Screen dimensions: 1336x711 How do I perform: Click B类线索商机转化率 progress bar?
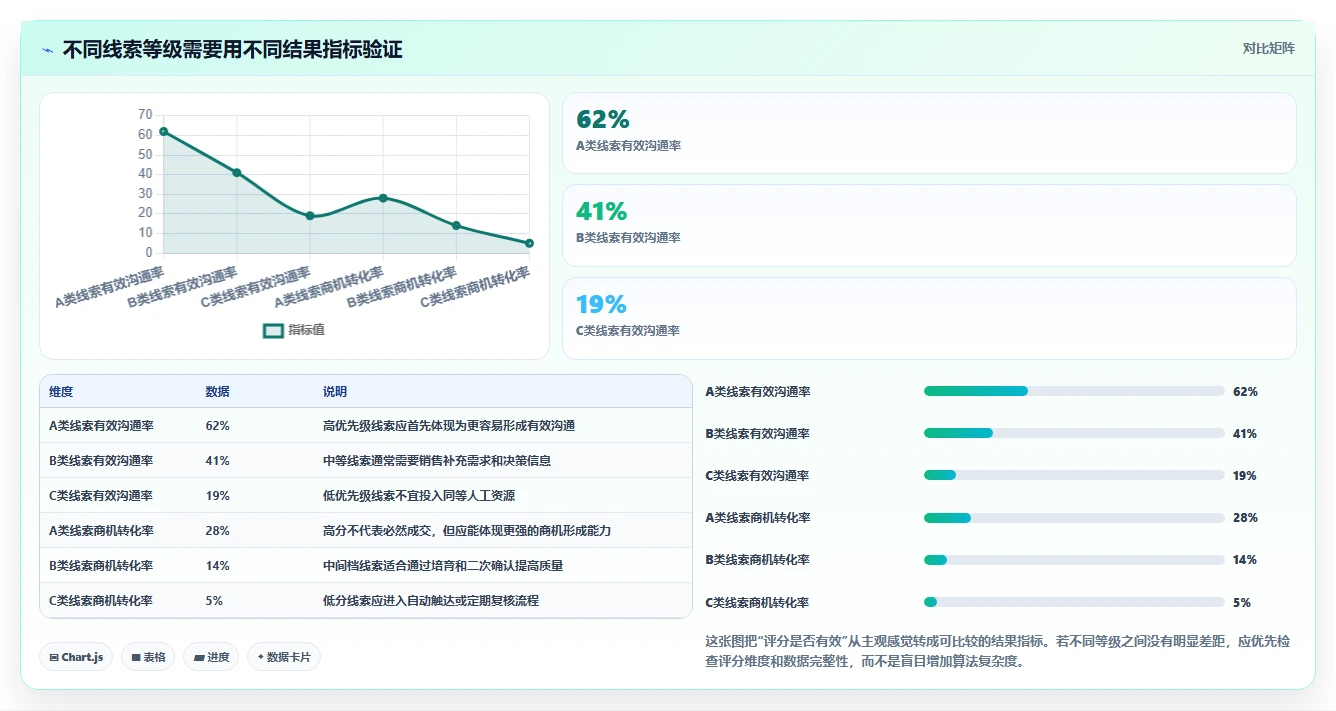tap(1074, 560)
